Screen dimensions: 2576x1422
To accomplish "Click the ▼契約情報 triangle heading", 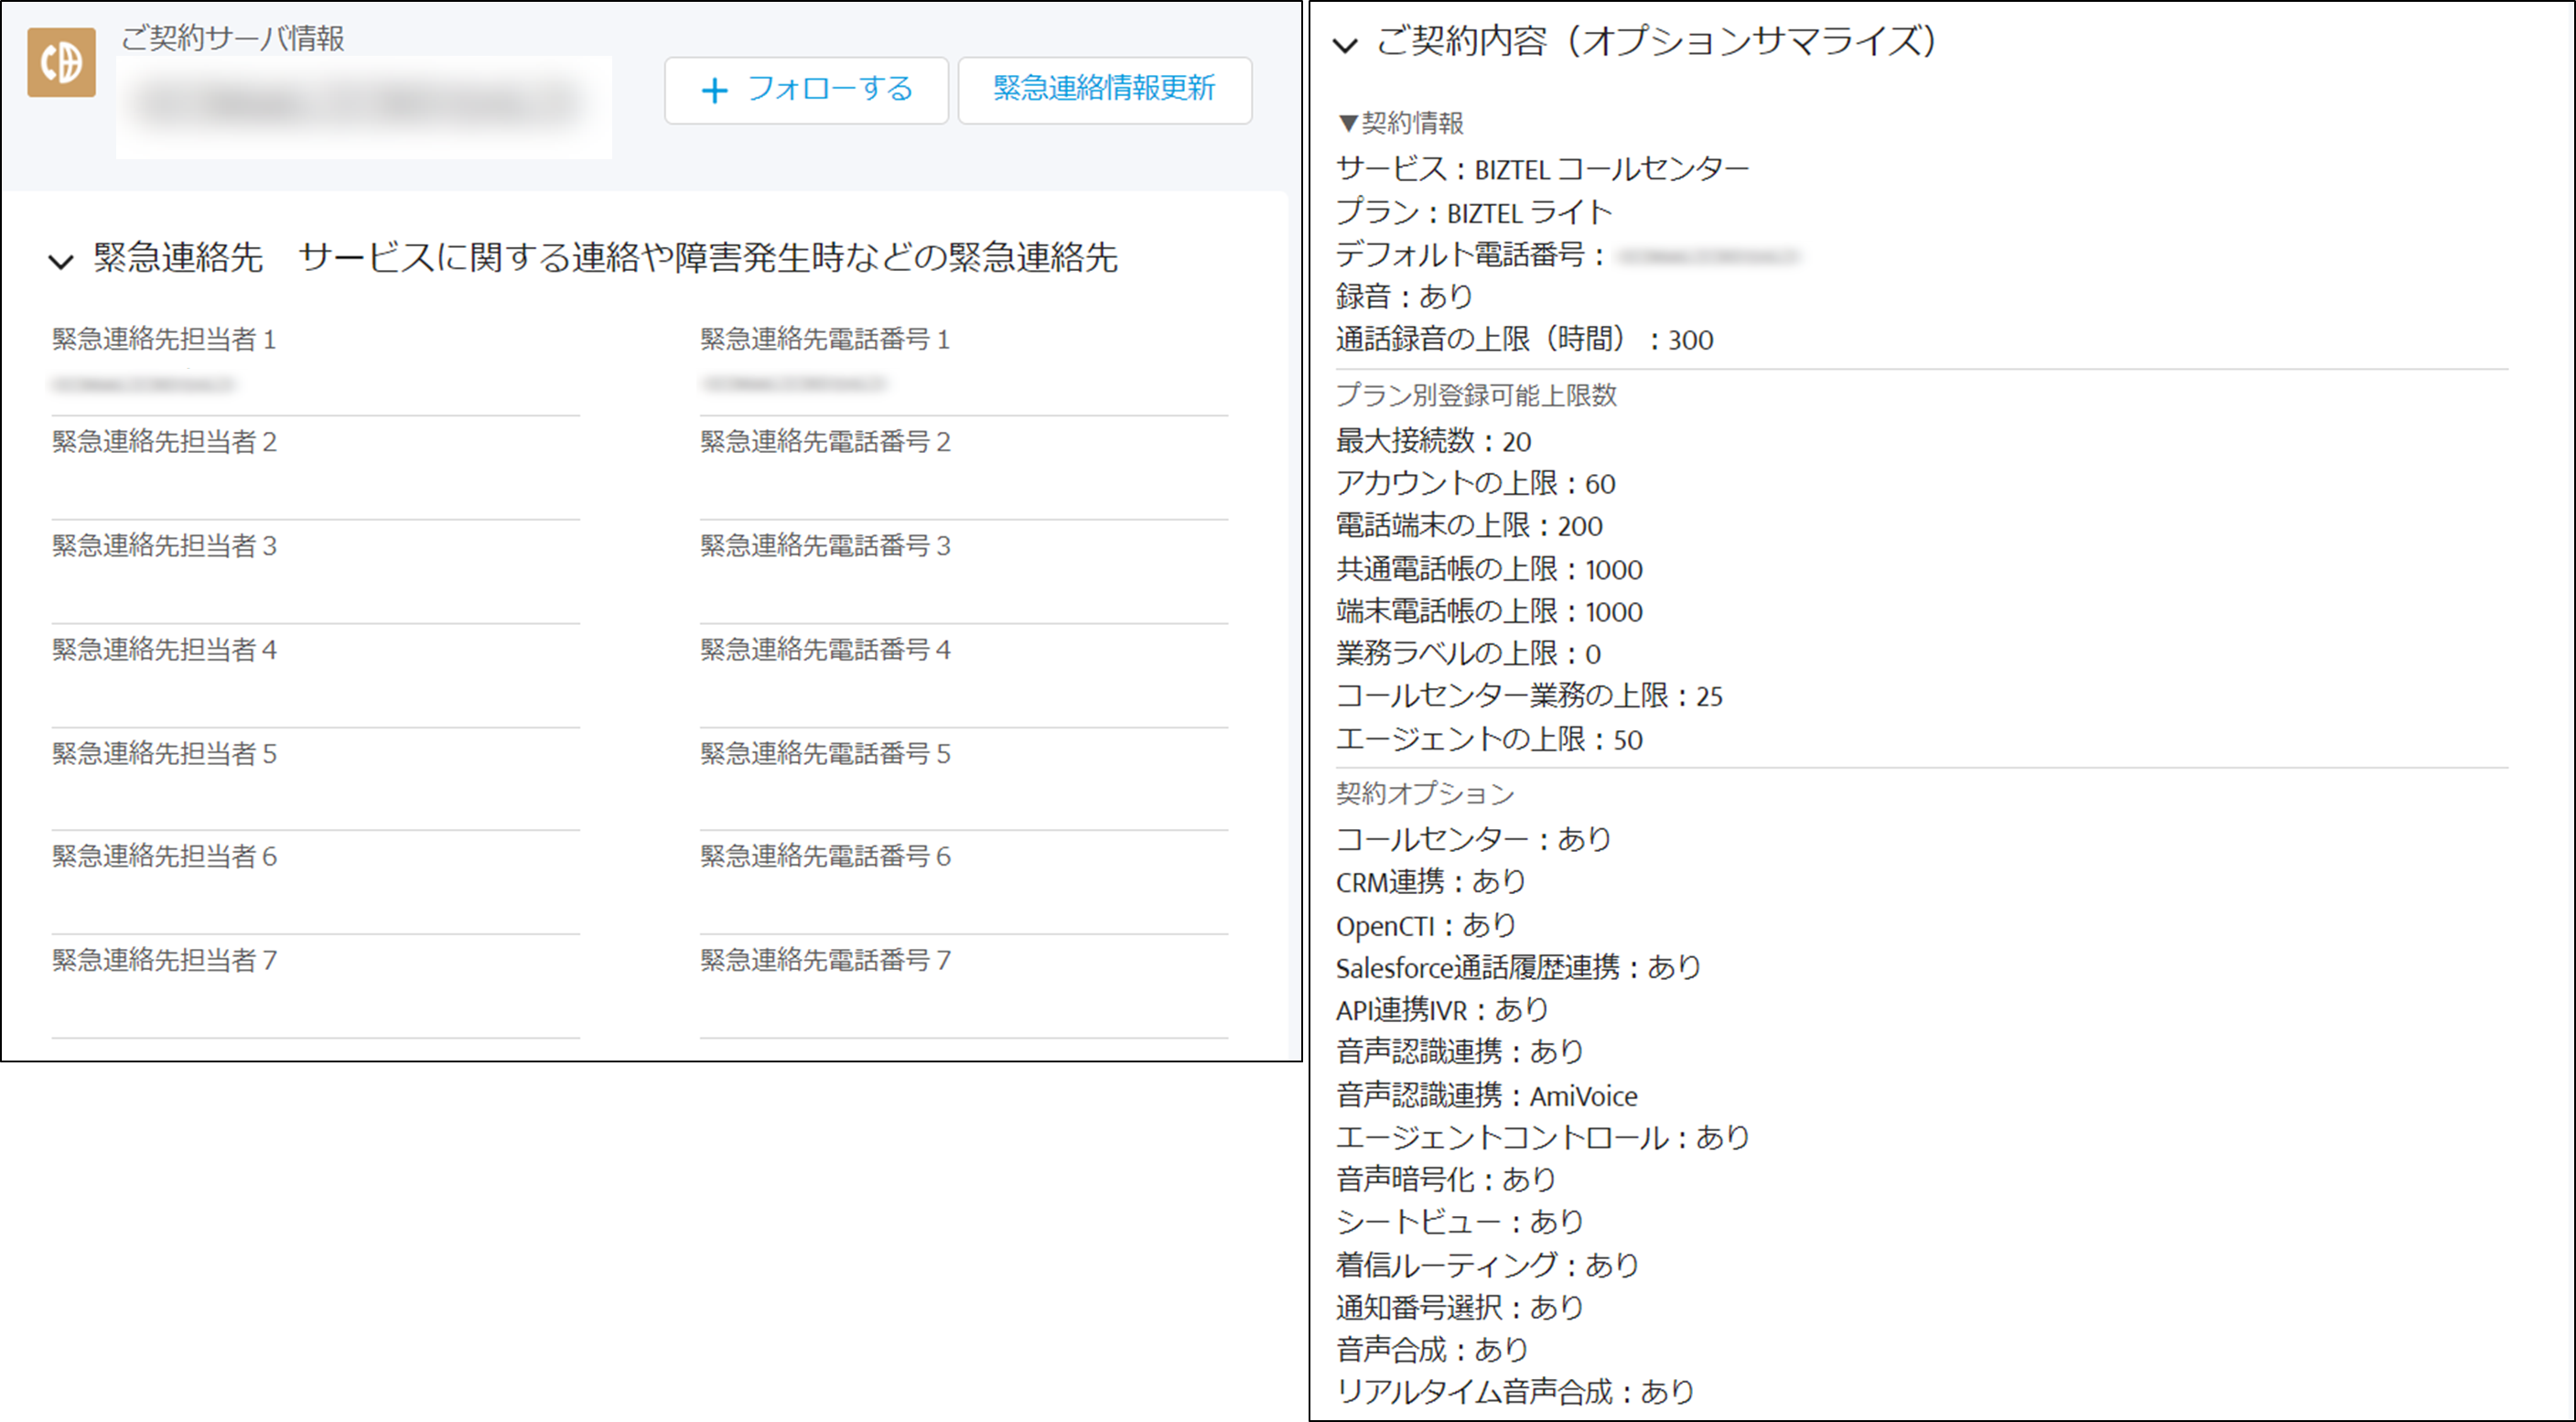I will [1400, 123].
